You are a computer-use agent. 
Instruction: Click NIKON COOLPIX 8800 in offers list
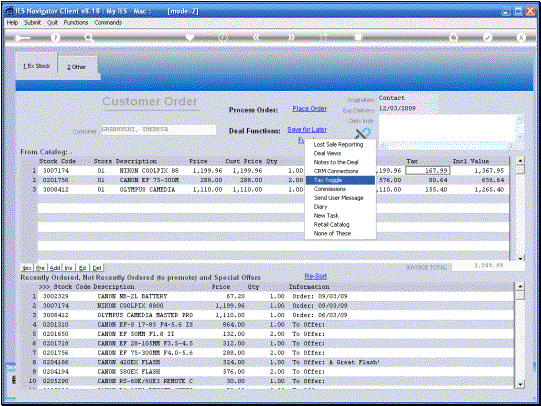point(130,306)
